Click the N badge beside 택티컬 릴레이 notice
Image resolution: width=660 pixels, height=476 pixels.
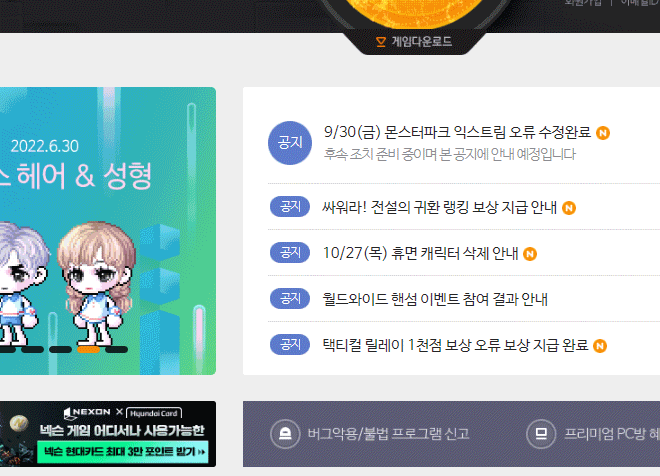pyautogui.click(x=600, y=346)
